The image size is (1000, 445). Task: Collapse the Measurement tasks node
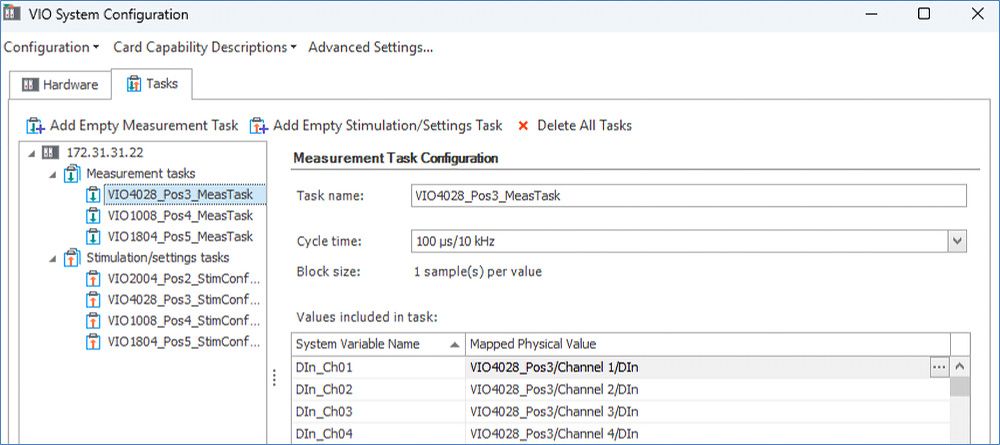tap(53, 174)
